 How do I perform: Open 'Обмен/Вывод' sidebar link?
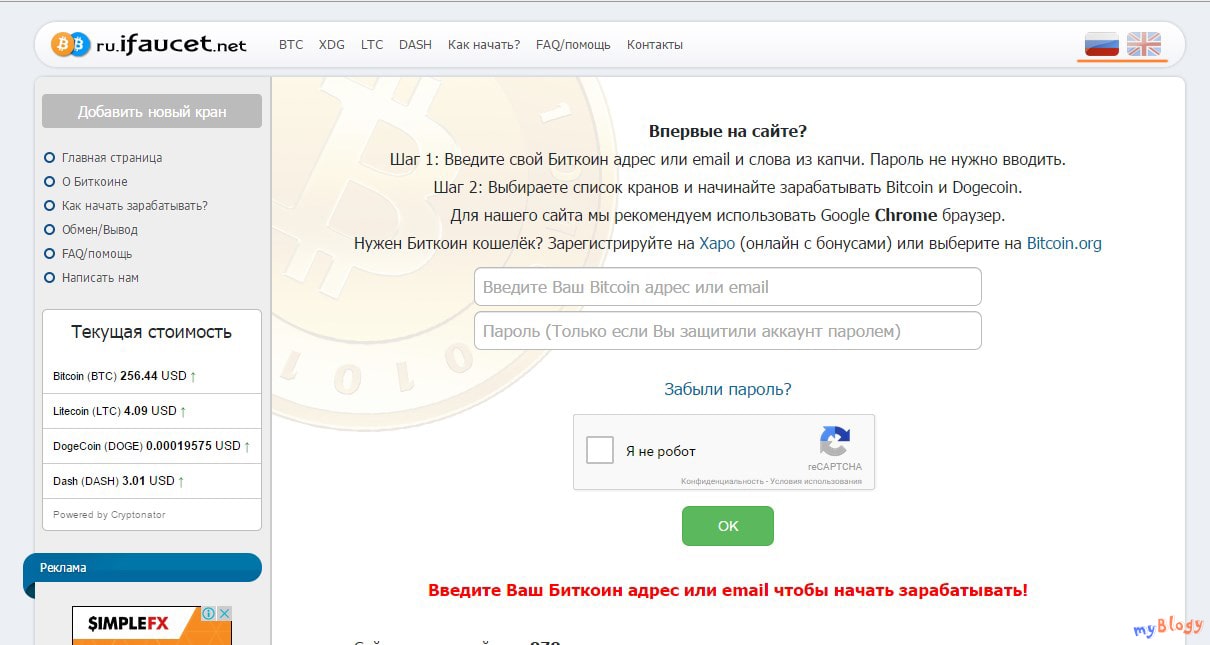click(100, 230)
